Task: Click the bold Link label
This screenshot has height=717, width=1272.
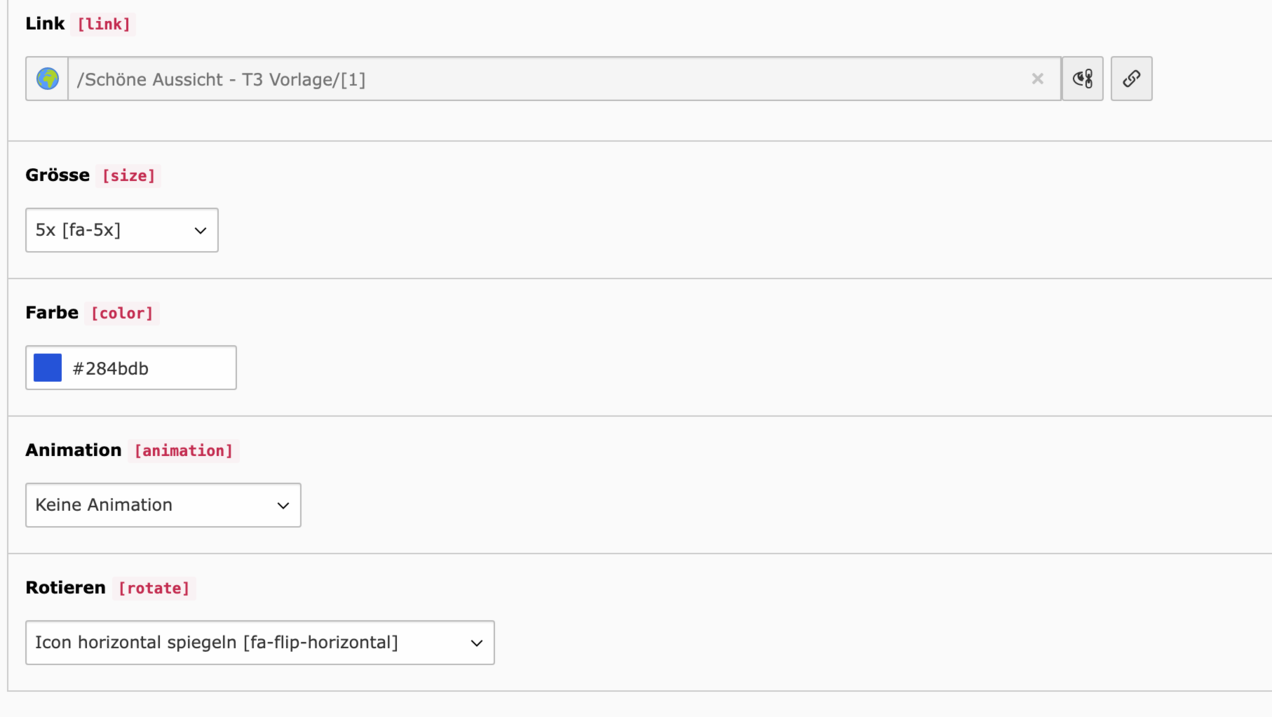Action: 45,24
